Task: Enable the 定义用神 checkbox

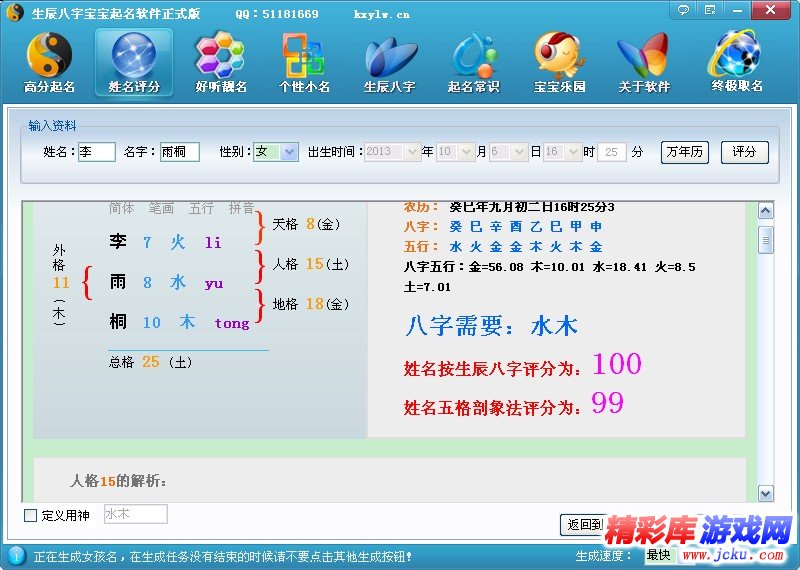Action: pyautogui.click(x=30, y=516)
